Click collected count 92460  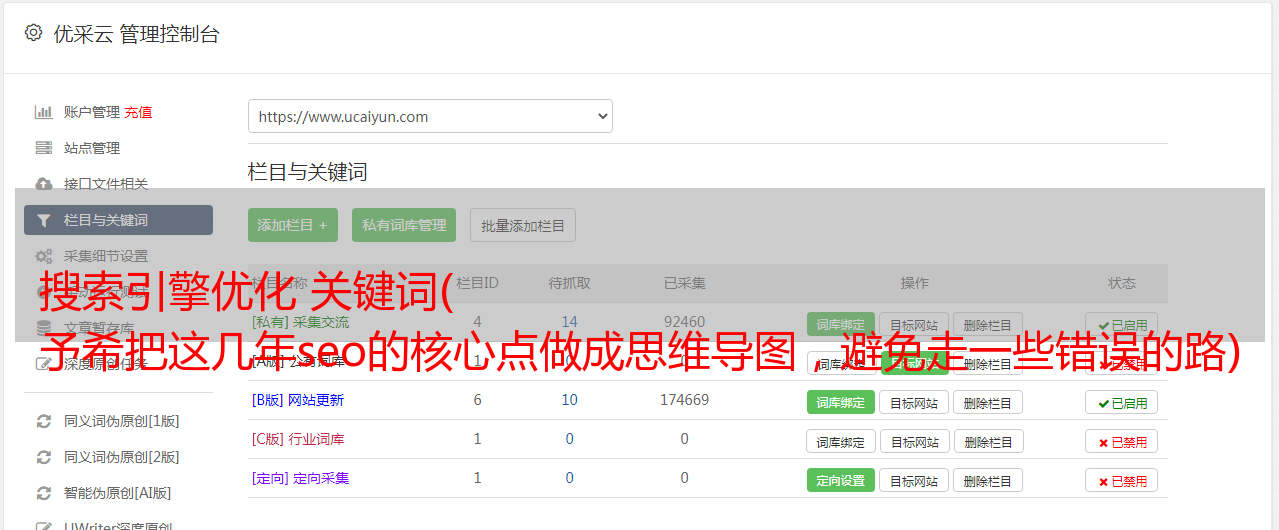point(684,322)
